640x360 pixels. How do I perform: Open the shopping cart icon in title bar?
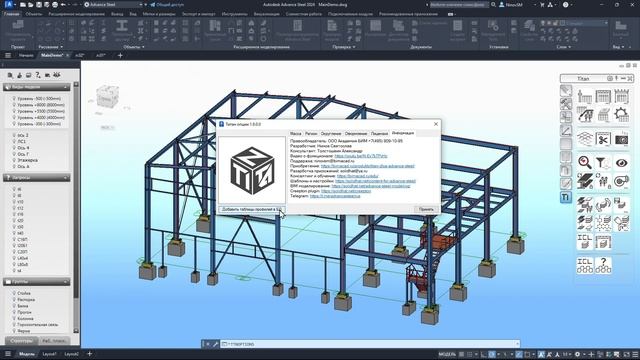click(542, 4)
